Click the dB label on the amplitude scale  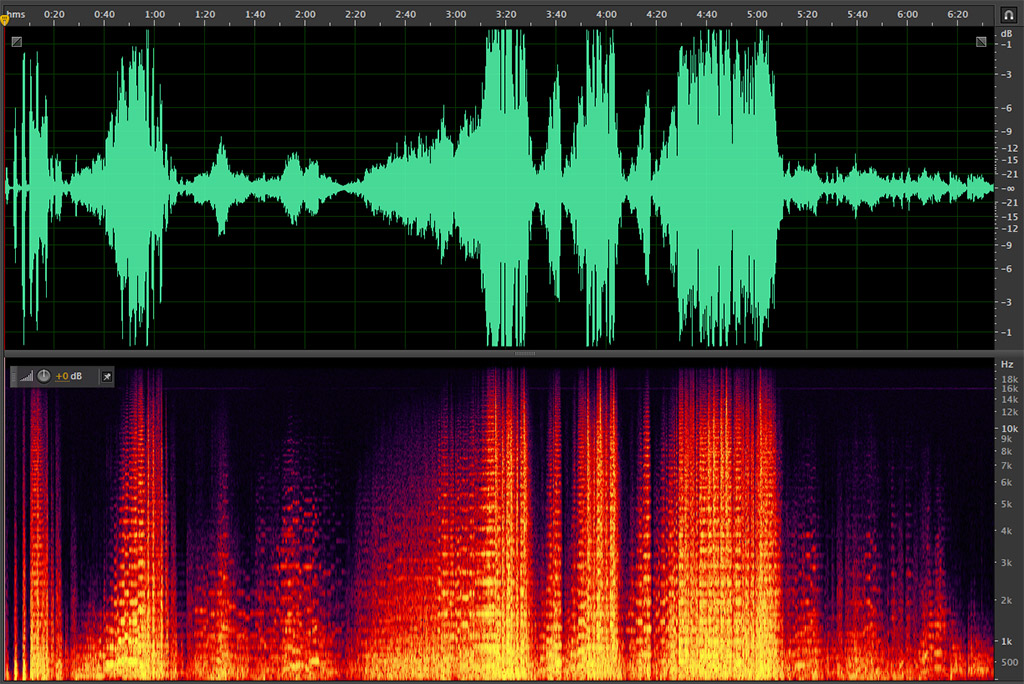[x=1006, y=34]
